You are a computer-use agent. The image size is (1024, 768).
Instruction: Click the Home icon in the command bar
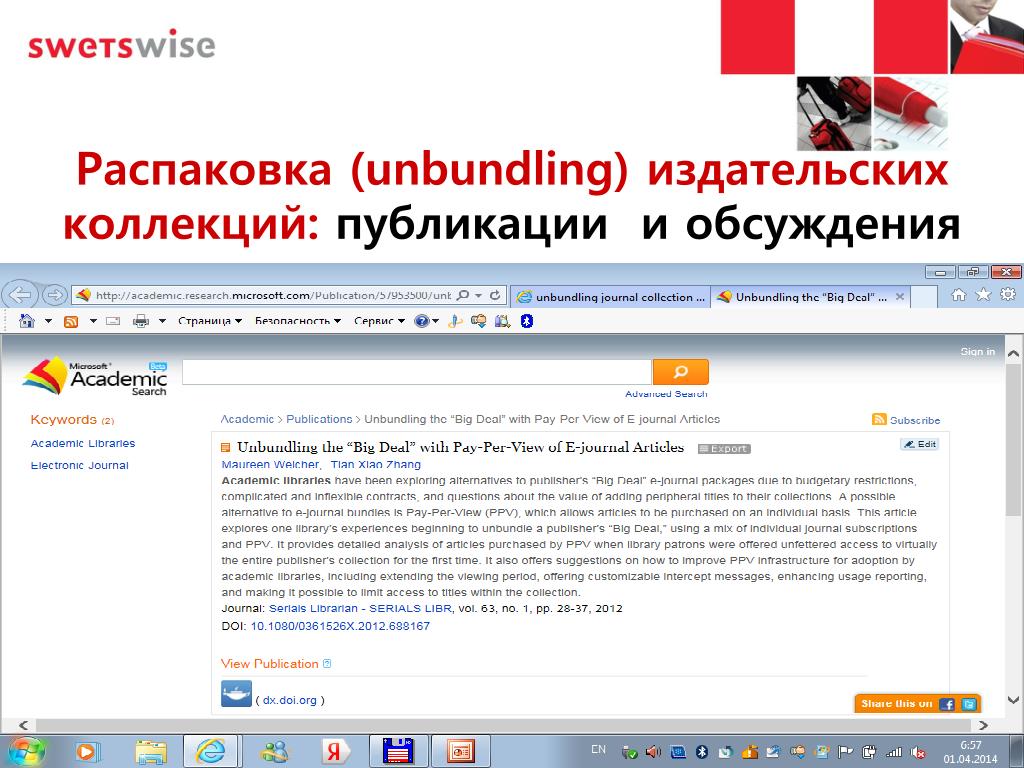point(27,321)
